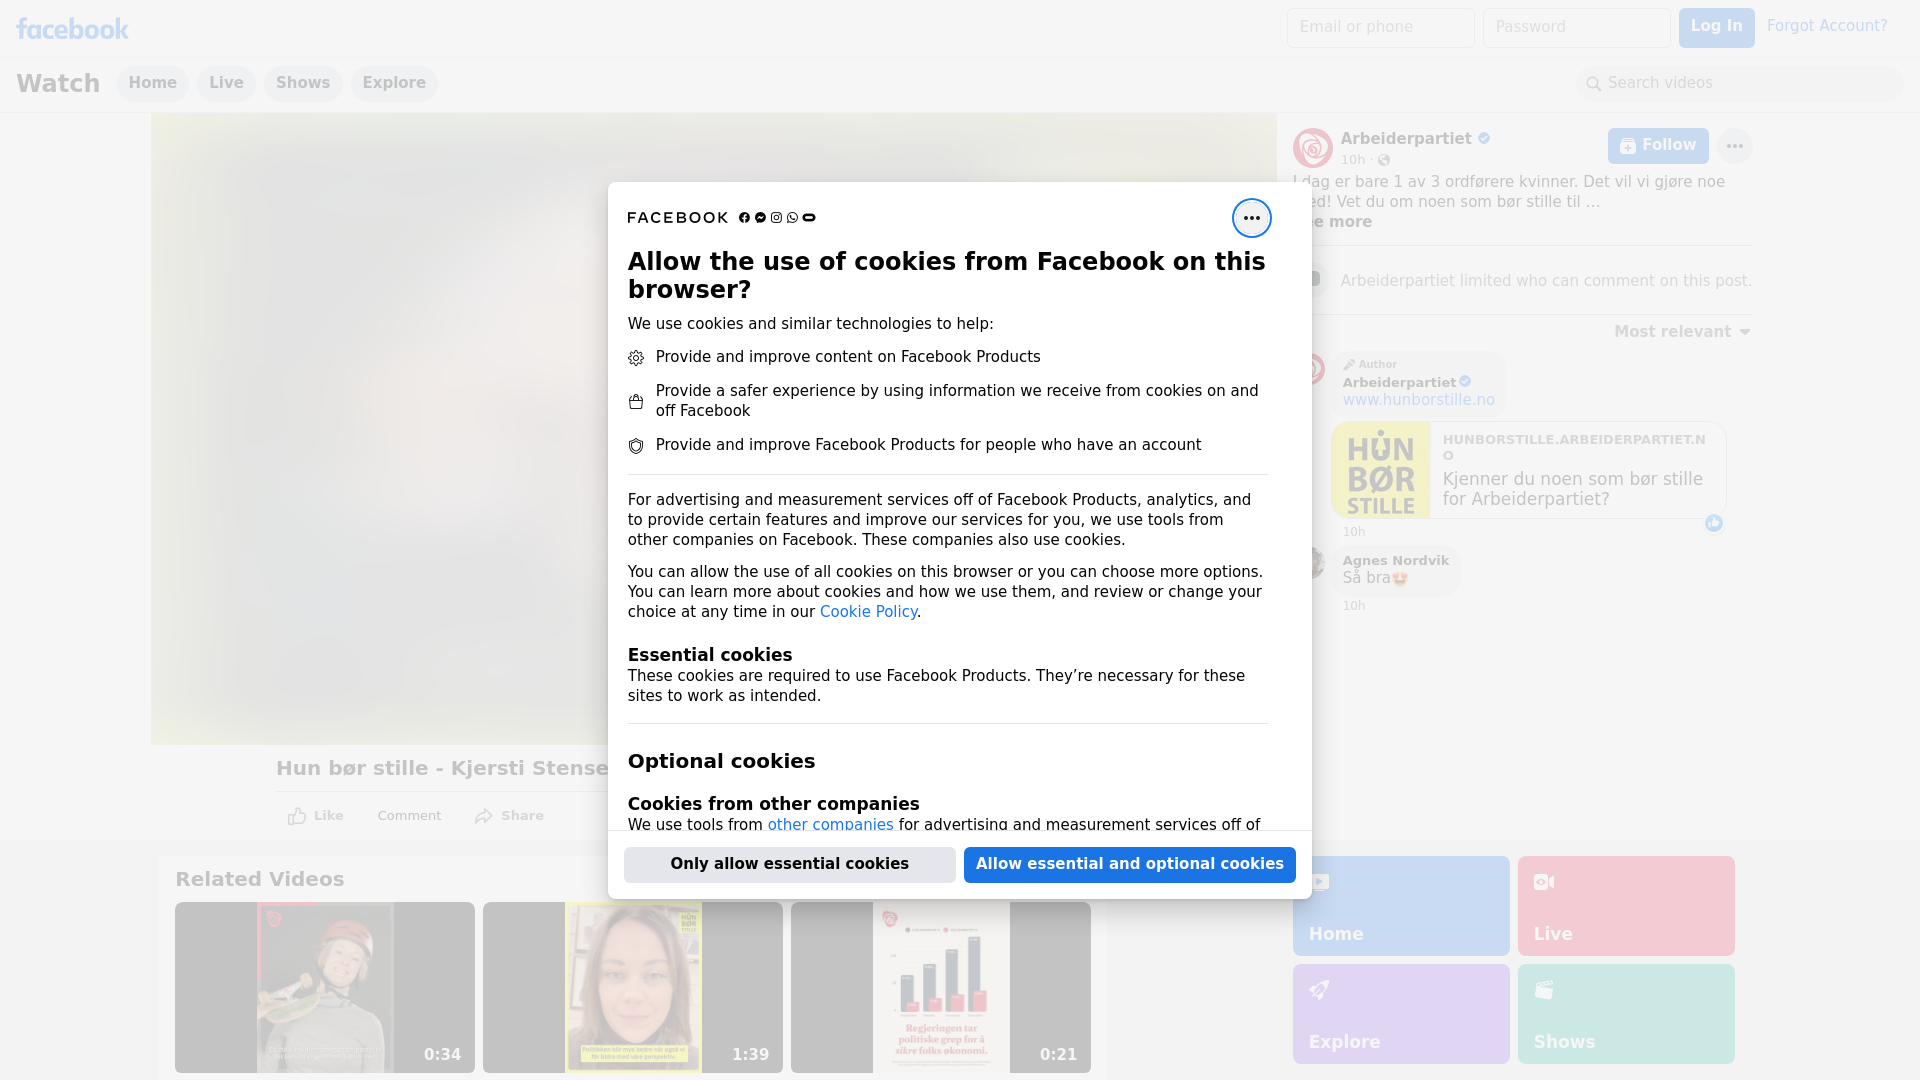Click Agnes Nordvik's profile picture
Viewport: 1920px width, 1080px height.
click(x=1316, y=563)
